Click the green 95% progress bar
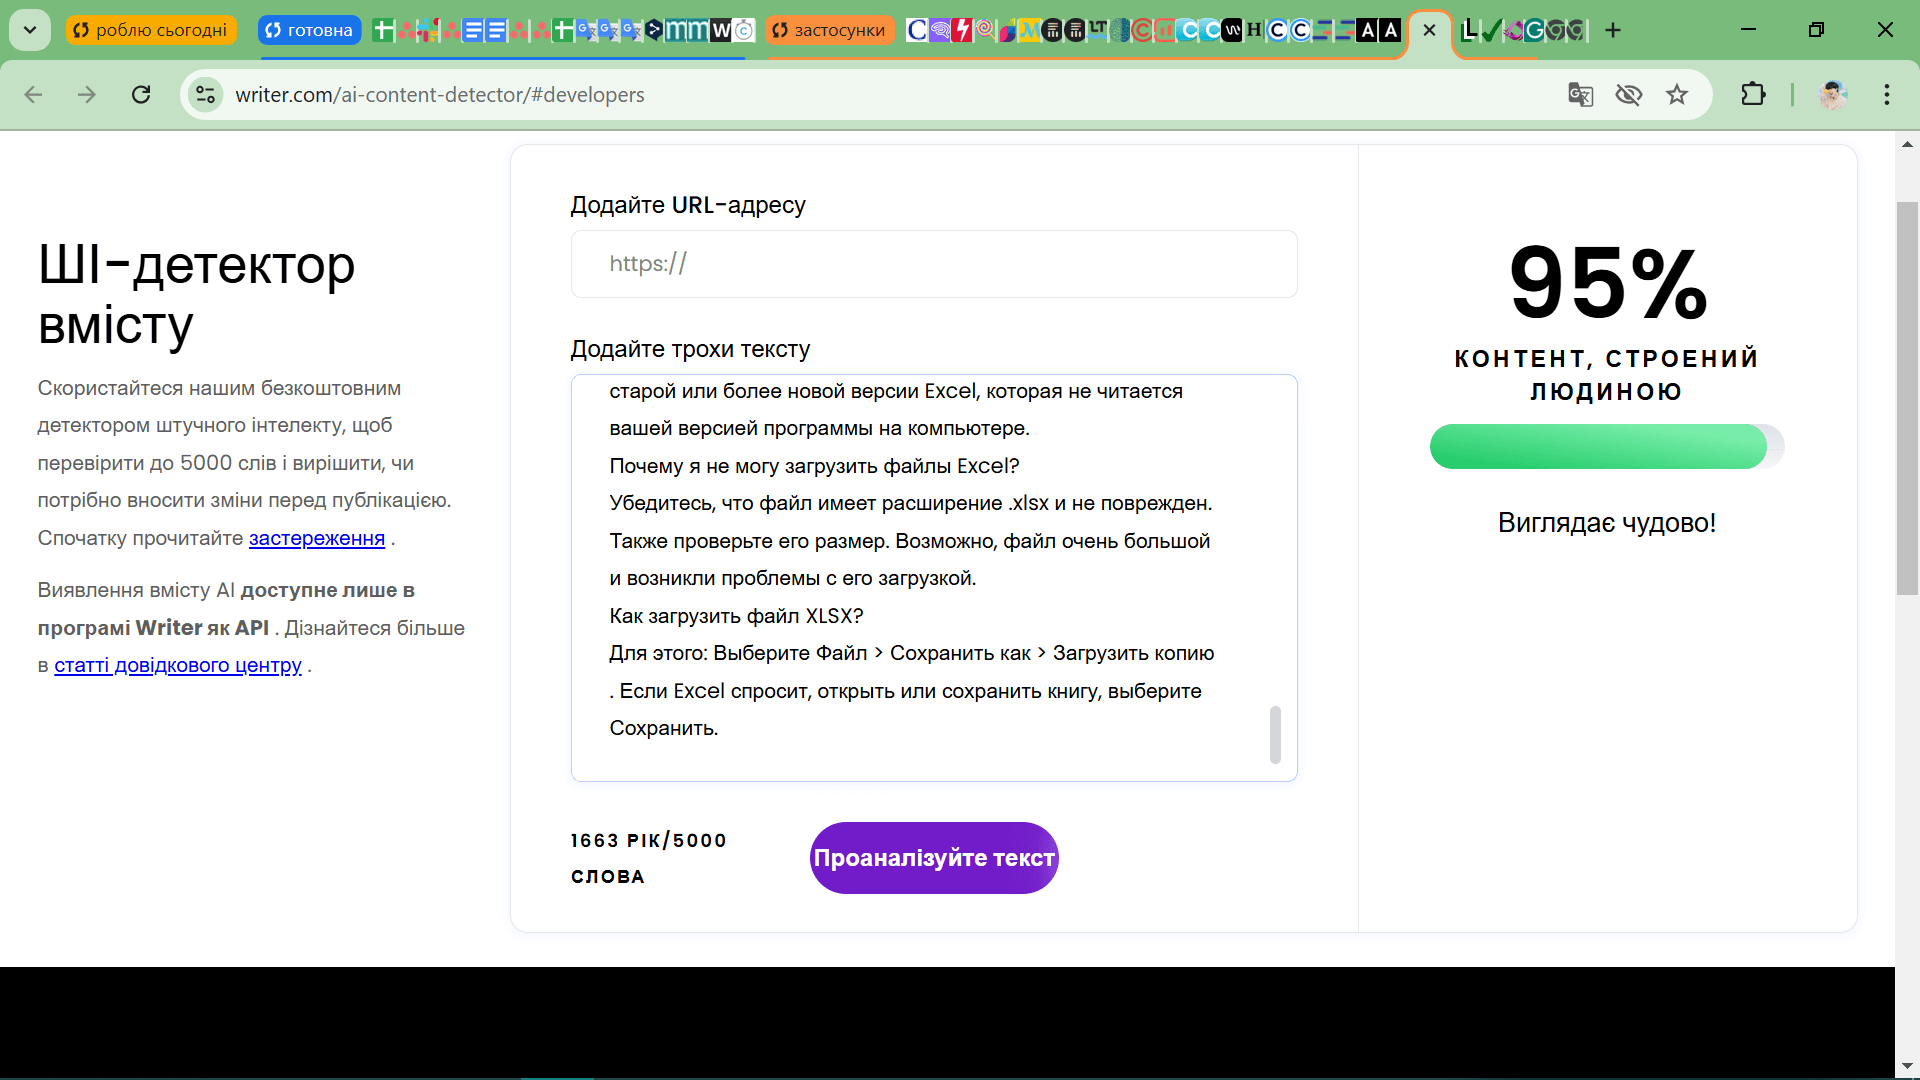Image resolution: width=1920 pixels, height=1080 pixels. [1598, 447]
